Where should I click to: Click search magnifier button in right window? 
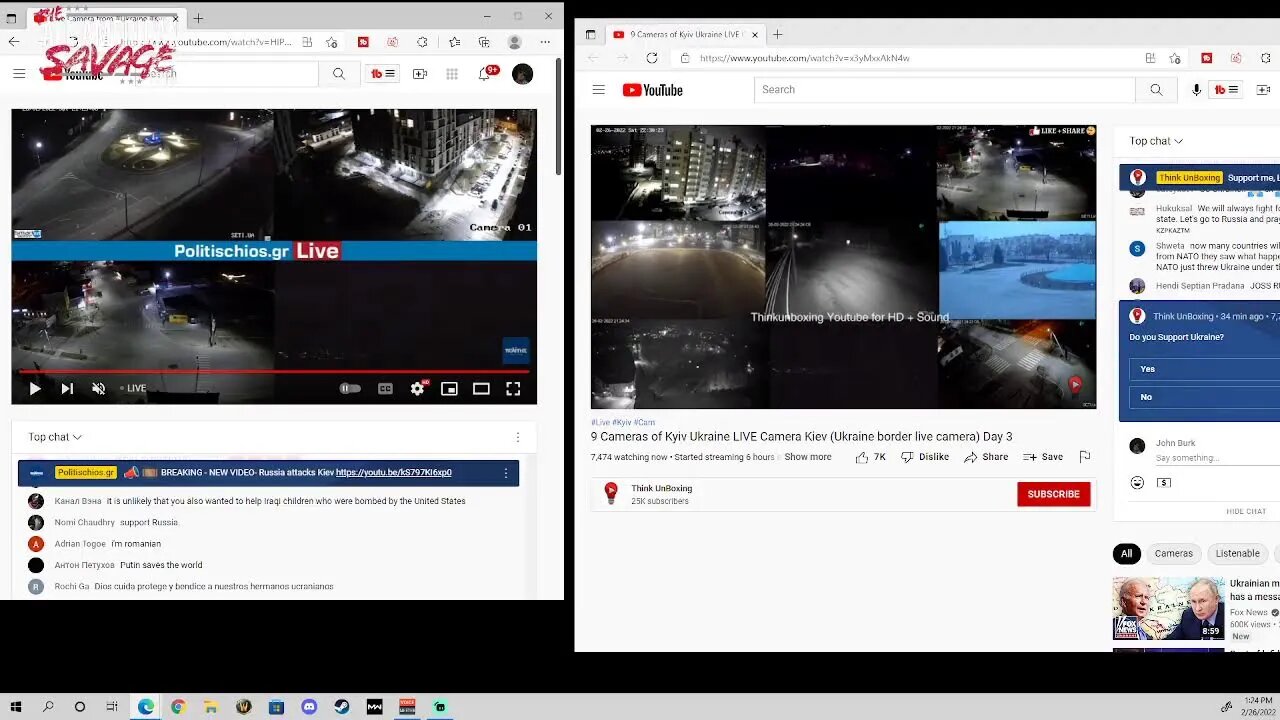(x=1156, y=90)
